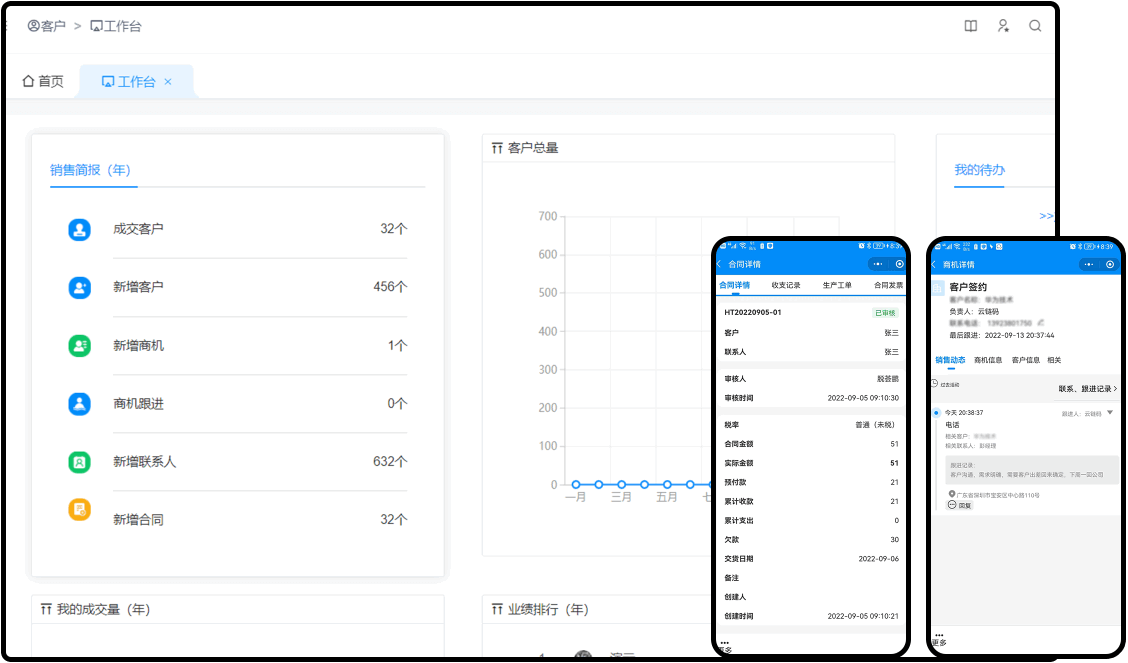The height and width of the screenshot is (663, 1128).
Task: Open three-dot menu on 合同详情 phone header
Action: [x=878, y=264]
